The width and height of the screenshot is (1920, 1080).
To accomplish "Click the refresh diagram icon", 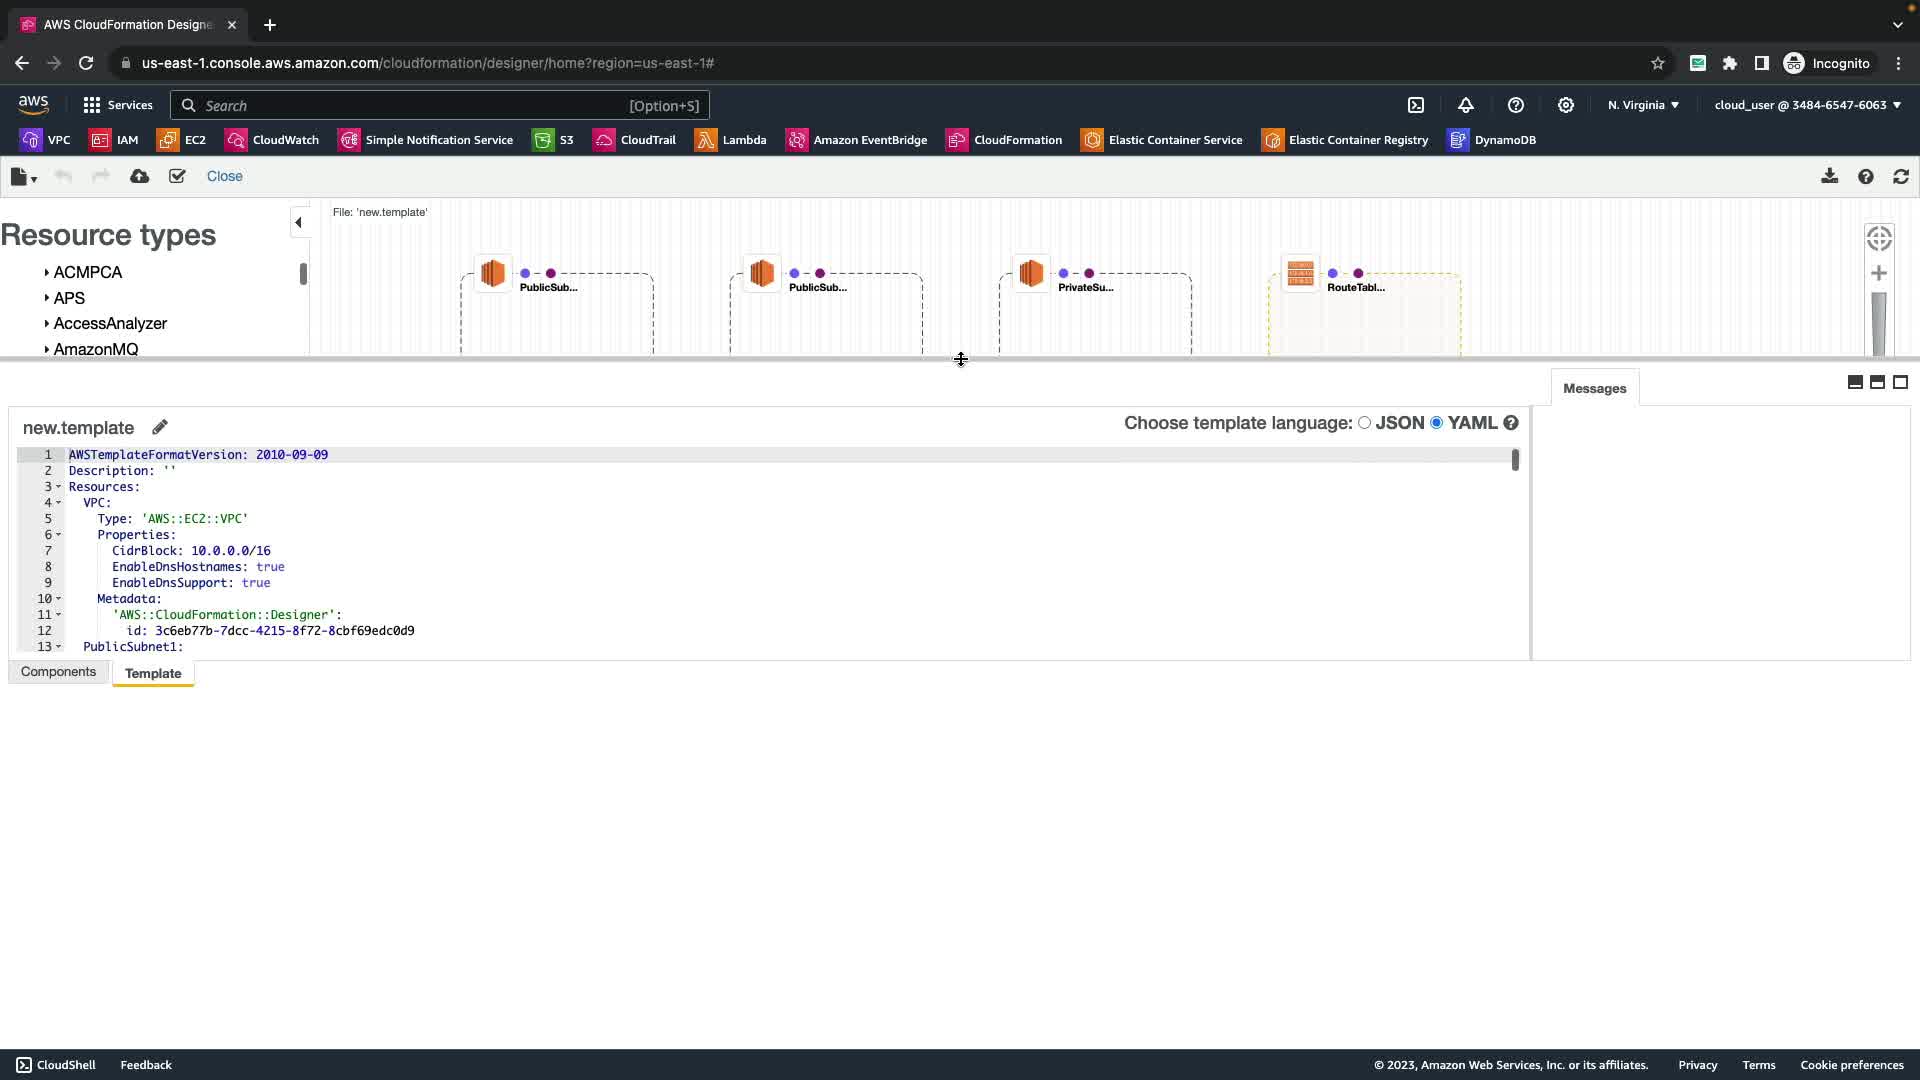I will (x=1901, y=176).
